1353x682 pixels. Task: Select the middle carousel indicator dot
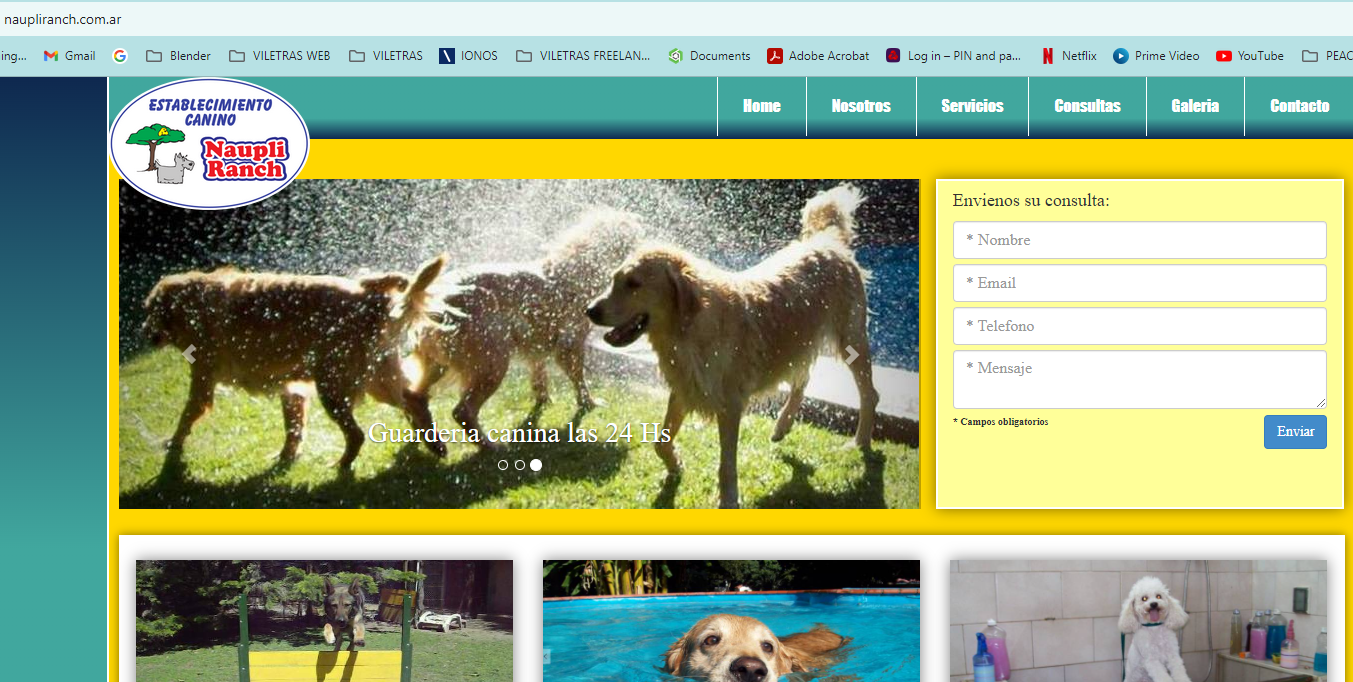coord(520,465)
